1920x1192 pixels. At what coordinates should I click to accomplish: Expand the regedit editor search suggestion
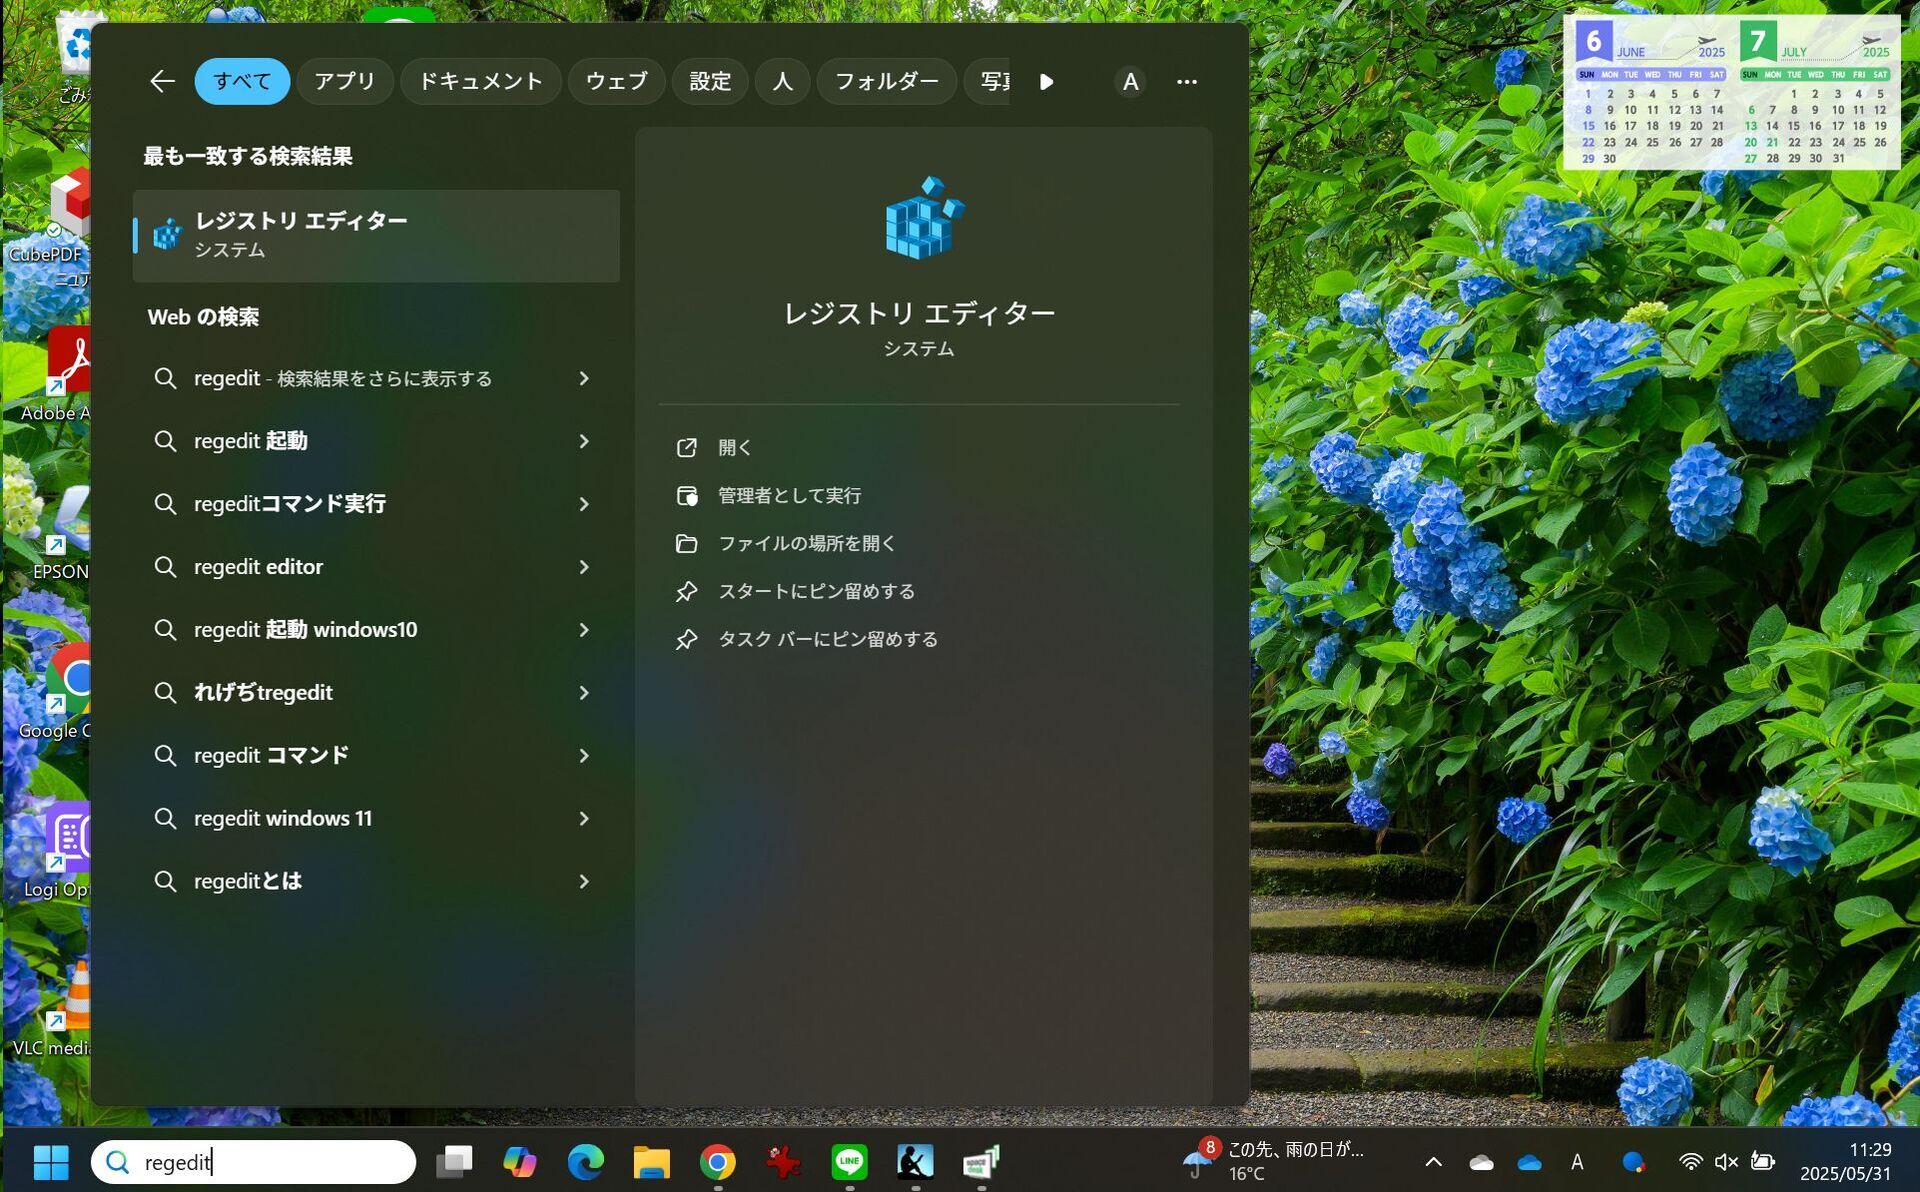point(585,567)
